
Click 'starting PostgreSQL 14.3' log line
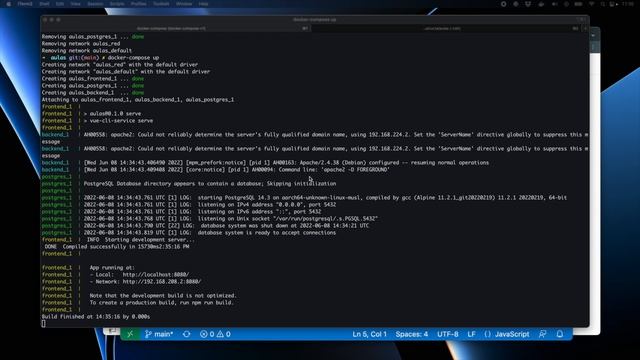click(x=382, y=198)
